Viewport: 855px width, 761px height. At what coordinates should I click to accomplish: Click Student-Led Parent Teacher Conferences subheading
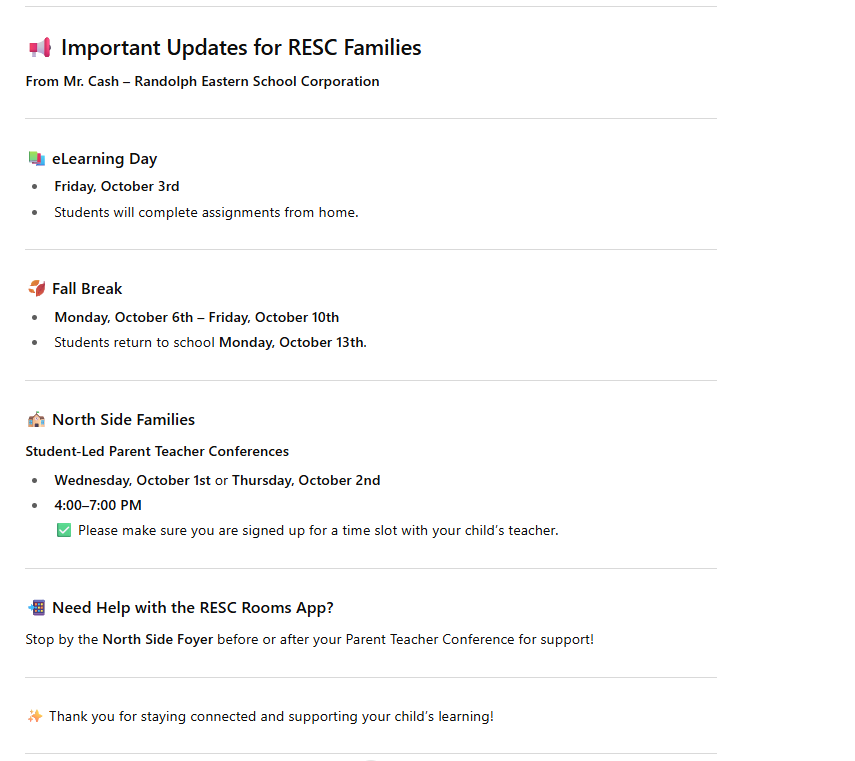[x=157, y=451]
